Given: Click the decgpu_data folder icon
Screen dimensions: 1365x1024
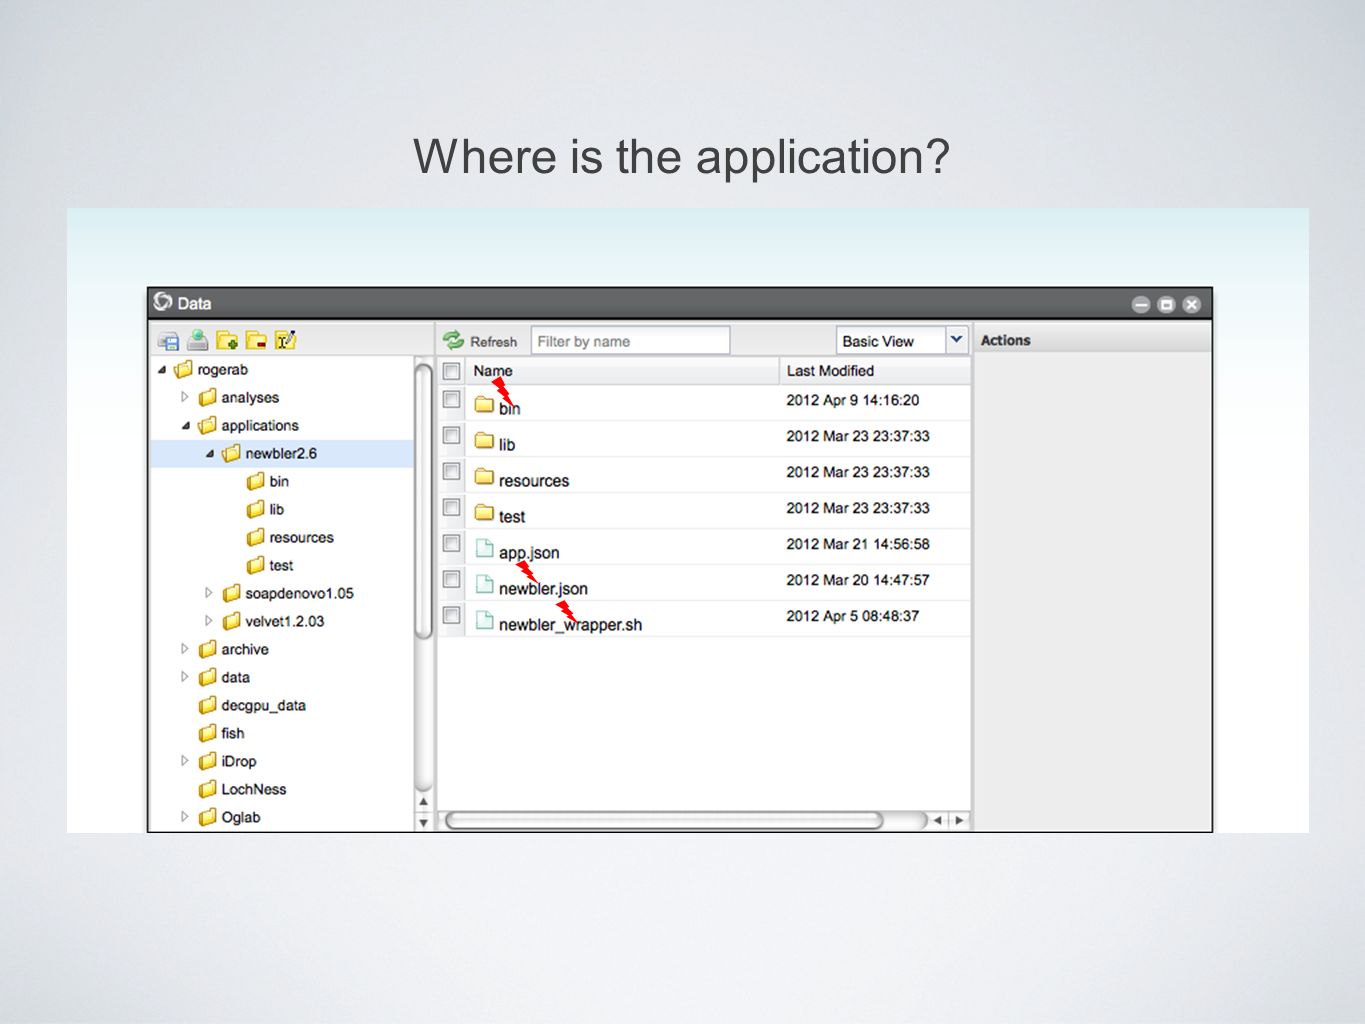Looking at the screenshot, I should tap(207, 706).
